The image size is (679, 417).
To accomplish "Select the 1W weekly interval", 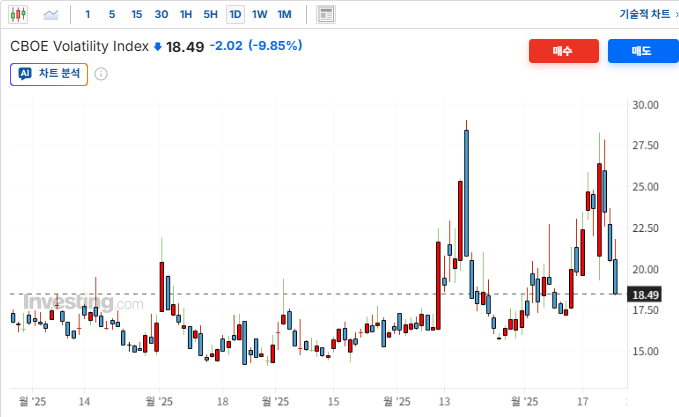I will (x=260, y=14).
